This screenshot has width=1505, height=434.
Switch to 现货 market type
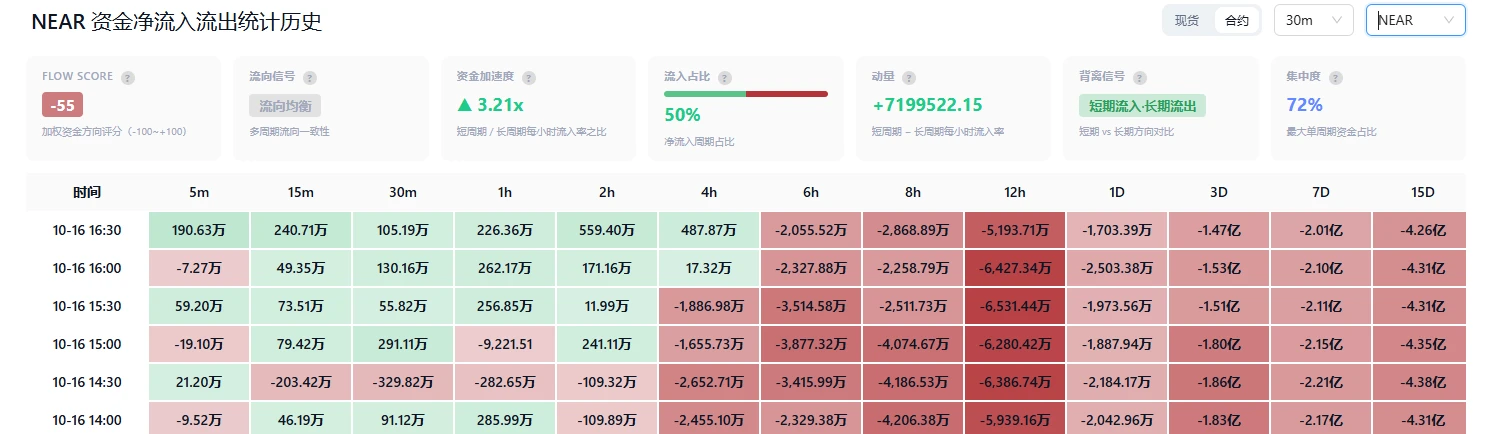click(1187, 20)
